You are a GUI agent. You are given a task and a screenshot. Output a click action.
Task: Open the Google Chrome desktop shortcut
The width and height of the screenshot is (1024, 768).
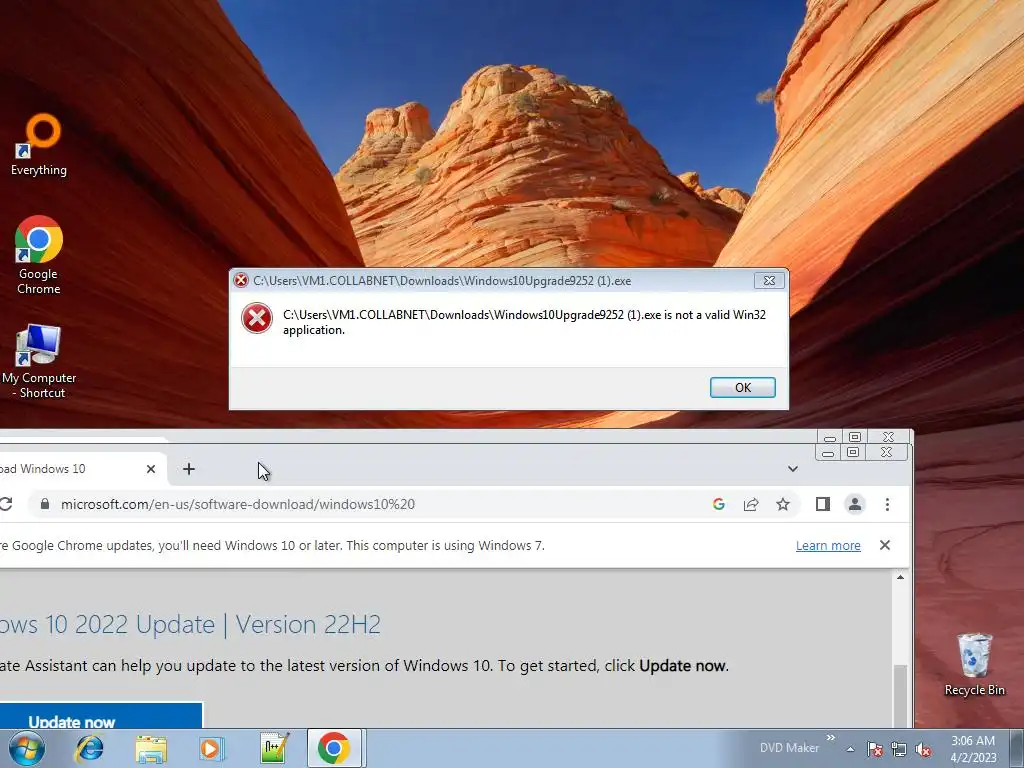click(39, 255)
